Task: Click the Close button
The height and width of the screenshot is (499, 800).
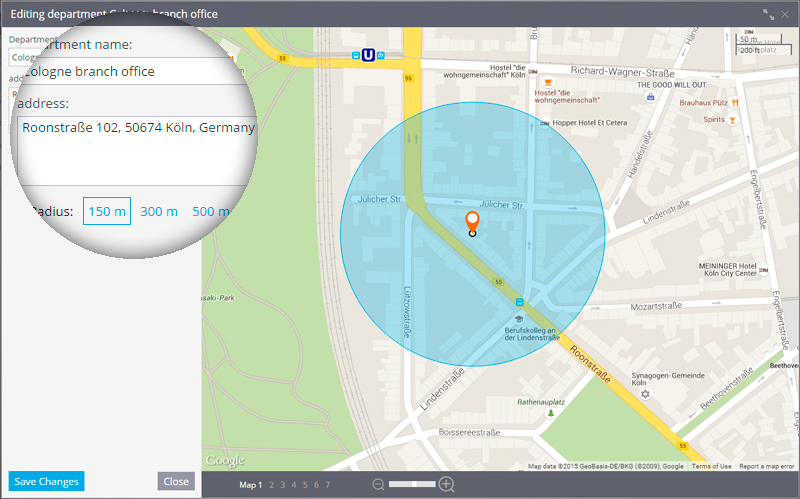Action: coord(176,481)
